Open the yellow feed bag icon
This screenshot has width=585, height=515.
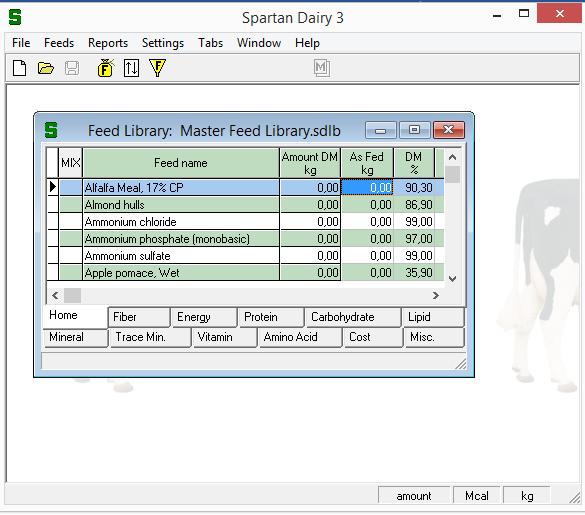pyautogui.click(x=106, y=68)
